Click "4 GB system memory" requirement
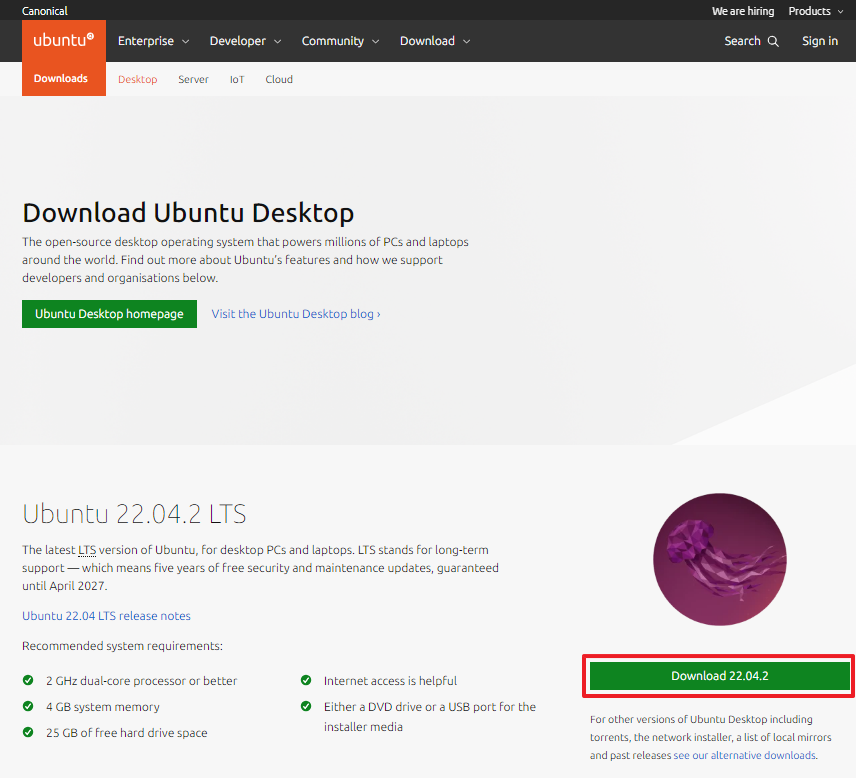Viewport: 856px width, 778px height. click(103, 707)
